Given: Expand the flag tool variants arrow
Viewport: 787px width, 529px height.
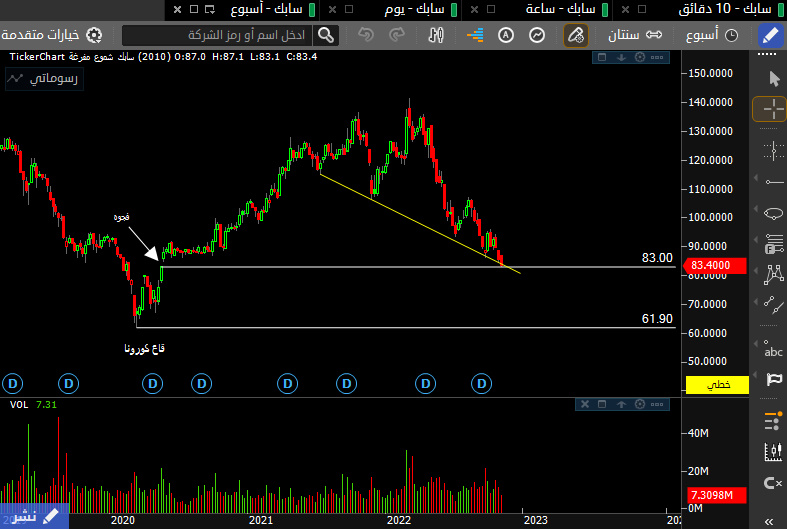Looking at the screenshot, I should [x=756, y=375].
